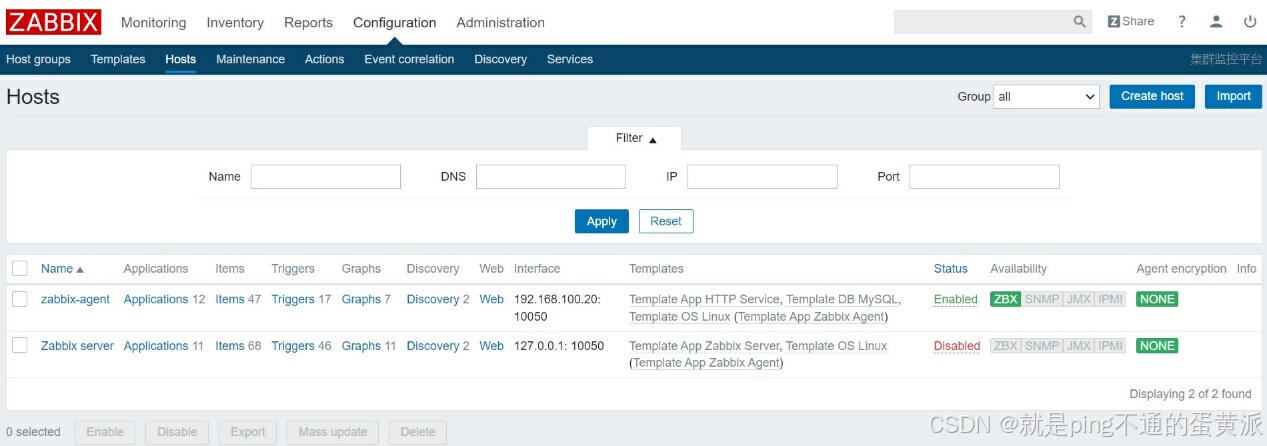Click the ZABBIX logo
Image resolution: width=1267 pixels, height=446 pixels.
(54, 22)
